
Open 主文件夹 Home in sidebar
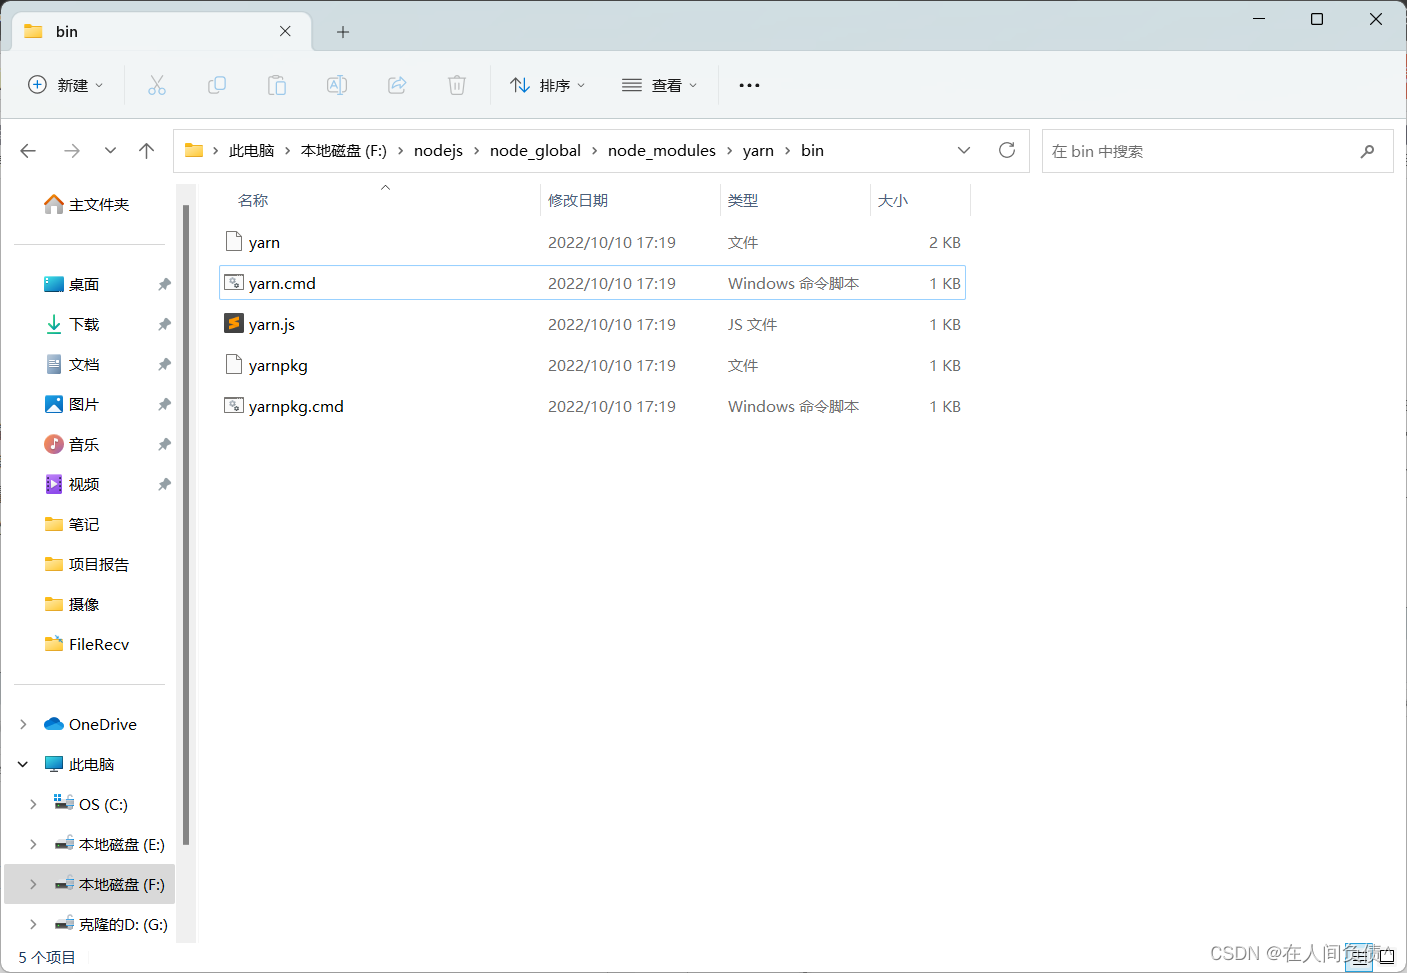87,204
